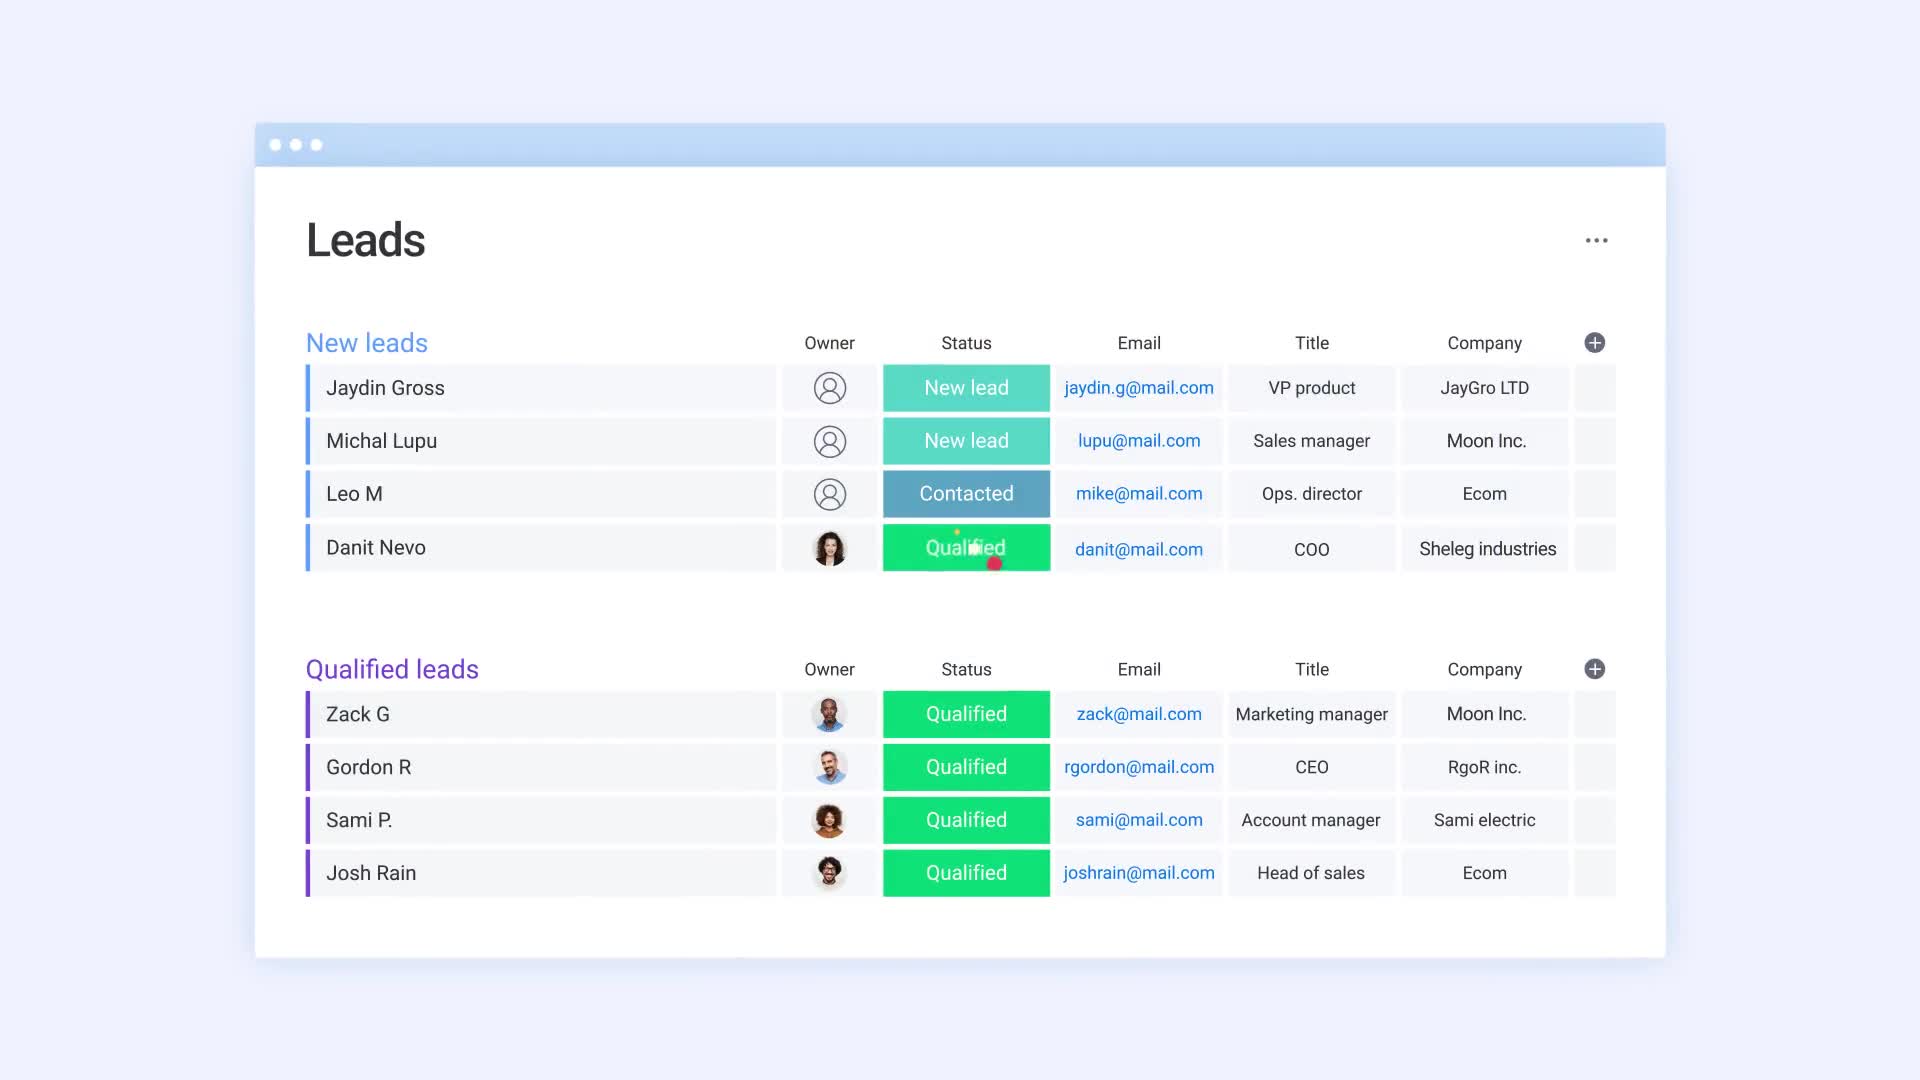Open the Sami P. lead item
The width and height of the screenshot is (1920, 1080).
(x=358, y=820)
